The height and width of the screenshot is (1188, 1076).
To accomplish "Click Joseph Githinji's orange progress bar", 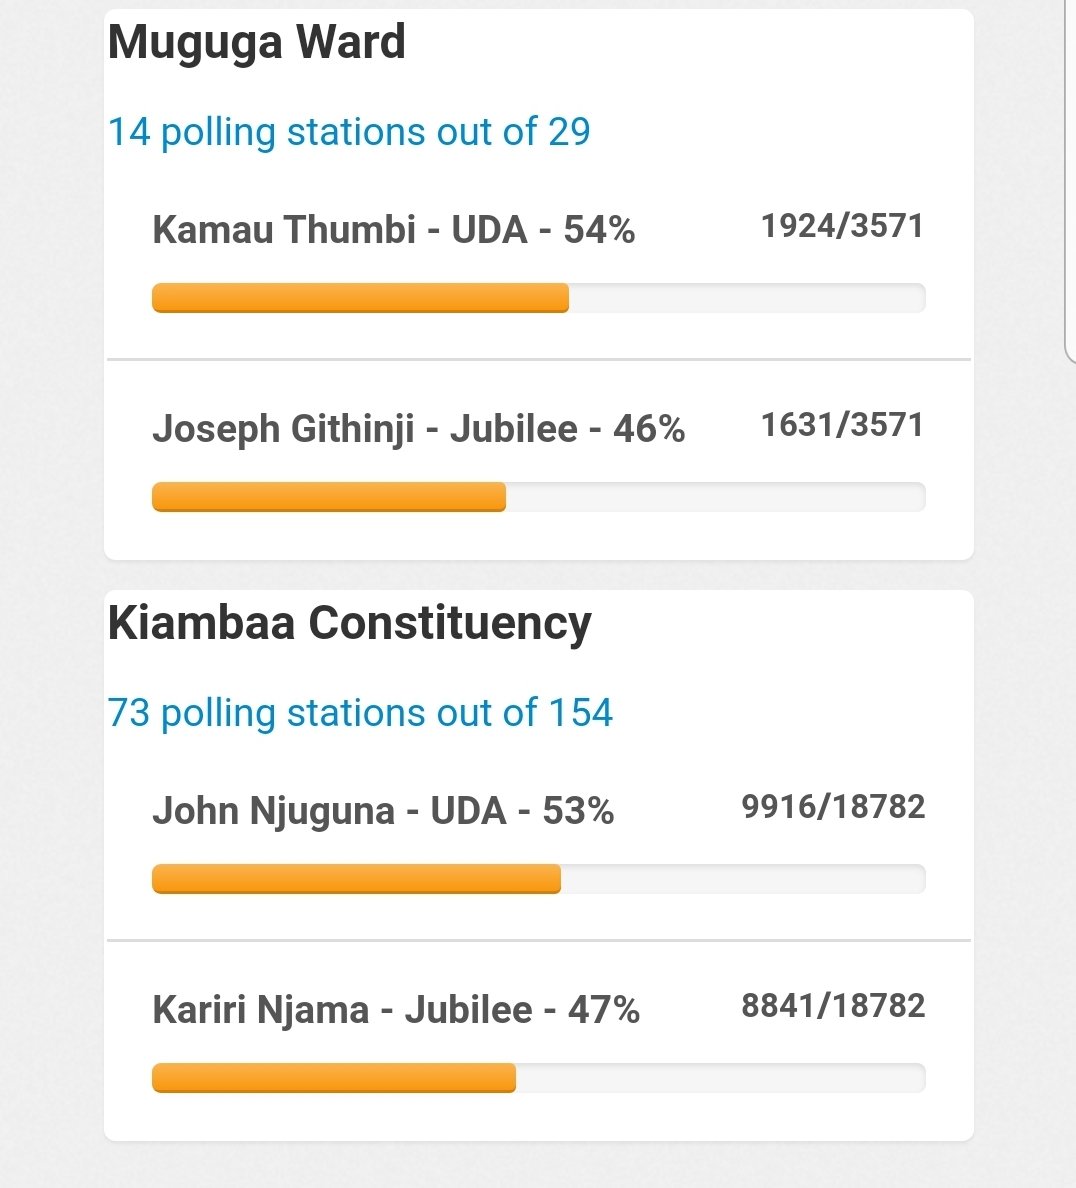I will [329, 497].
